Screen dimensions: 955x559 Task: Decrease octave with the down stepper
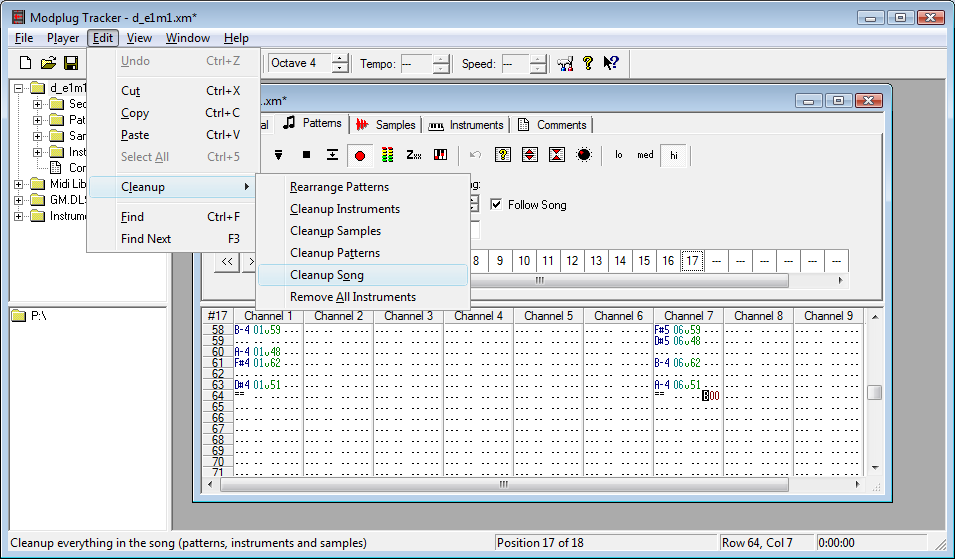pyautogui.click(x=340, y=68)
